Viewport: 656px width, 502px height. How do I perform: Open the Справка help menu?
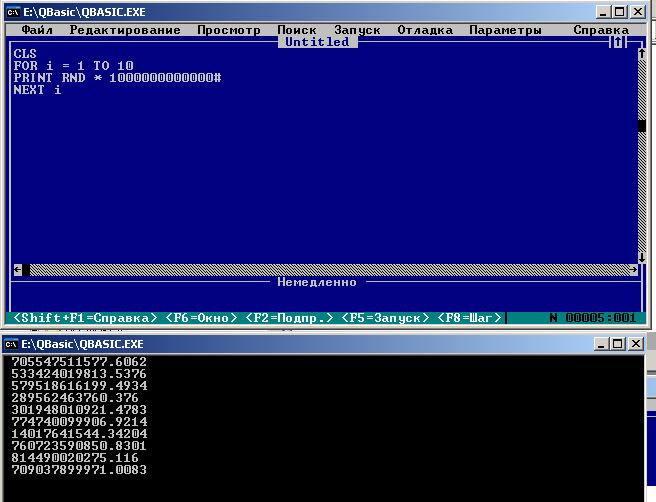601,30
